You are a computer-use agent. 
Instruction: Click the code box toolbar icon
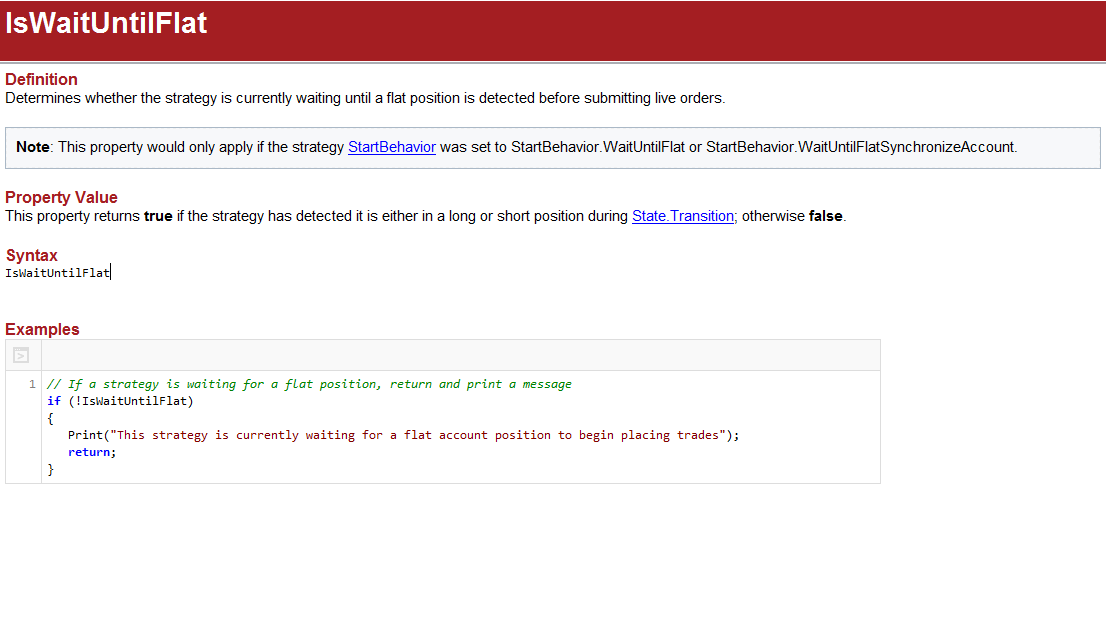click(x=21, y=355)
